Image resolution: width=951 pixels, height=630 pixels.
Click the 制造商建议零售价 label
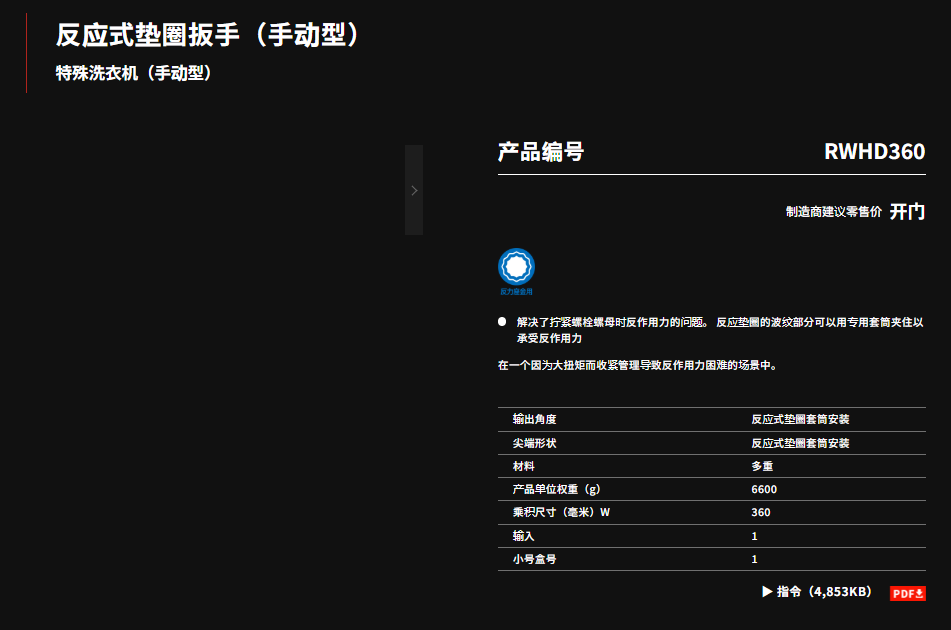coord(833,212)
